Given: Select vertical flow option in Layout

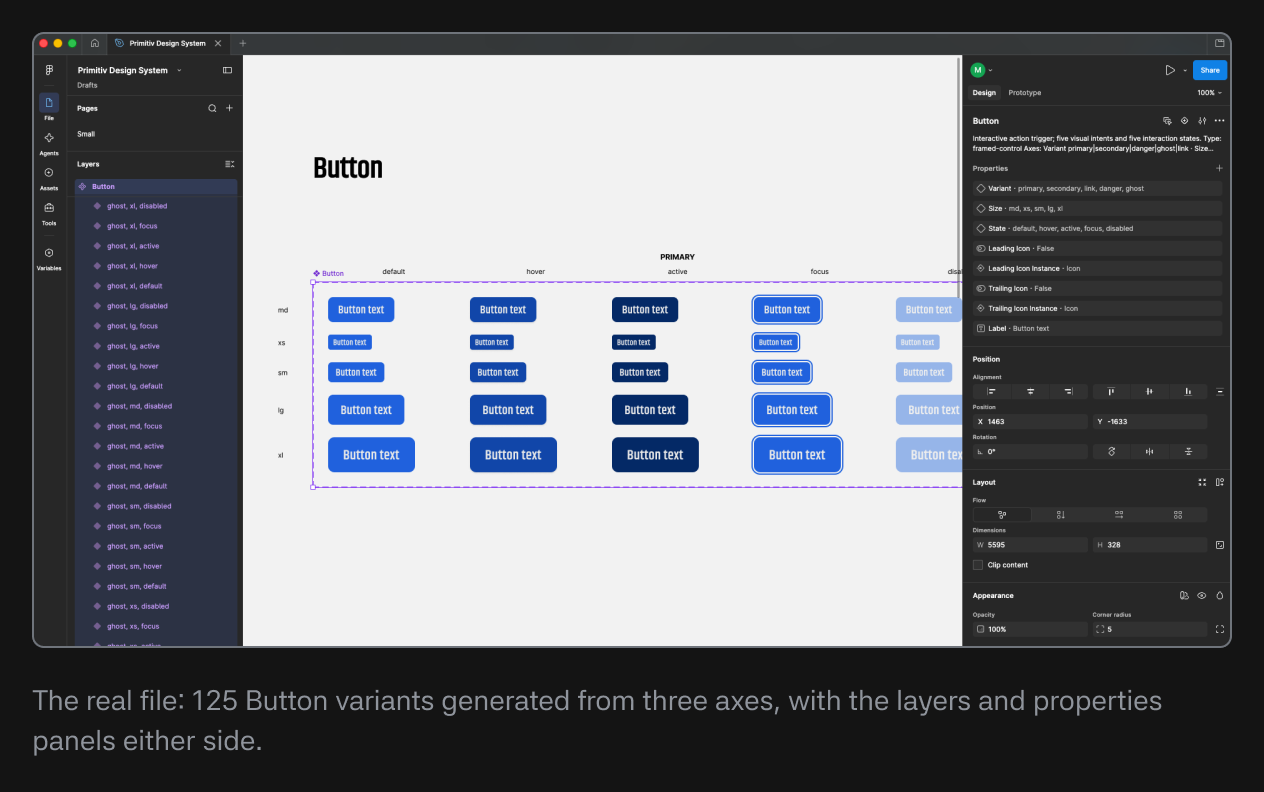Looking at the screenshot, I should (x=1061, y=515).
